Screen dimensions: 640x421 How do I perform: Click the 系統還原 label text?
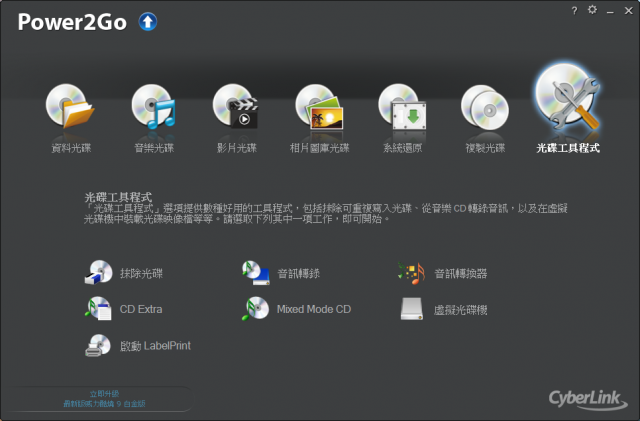pyautogui.click(x=402, y=148)
